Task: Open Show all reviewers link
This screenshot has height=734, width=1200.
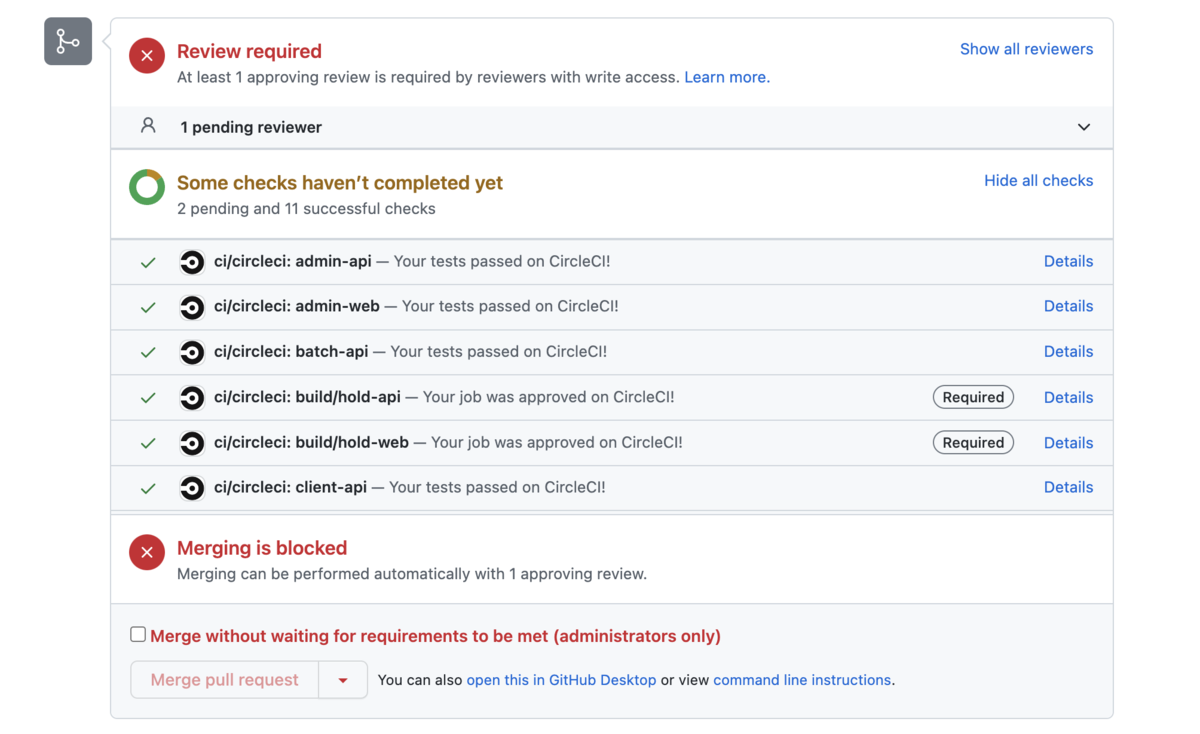Action: coord(1026,49)
